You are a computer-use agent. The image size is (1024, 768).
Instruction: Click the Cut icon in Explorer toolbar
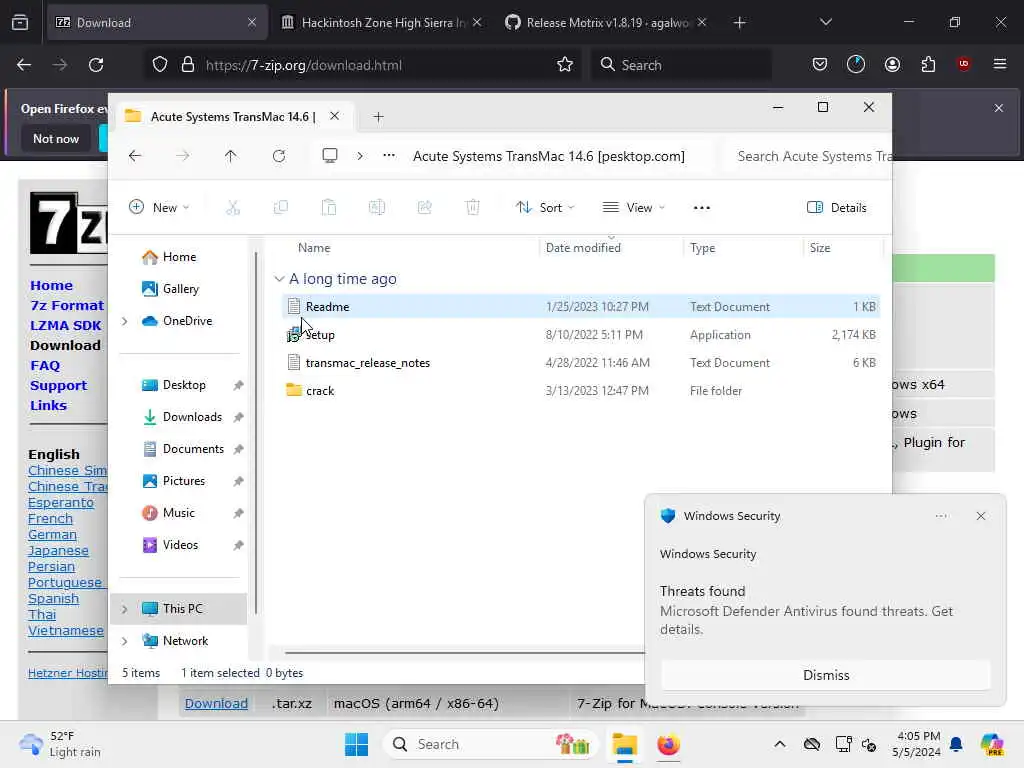tap(232, 208)
